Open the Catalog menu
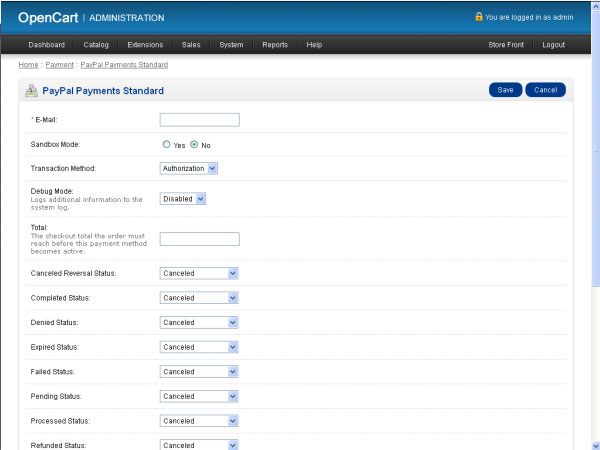 pyautogui.click(x=96, y=45)
